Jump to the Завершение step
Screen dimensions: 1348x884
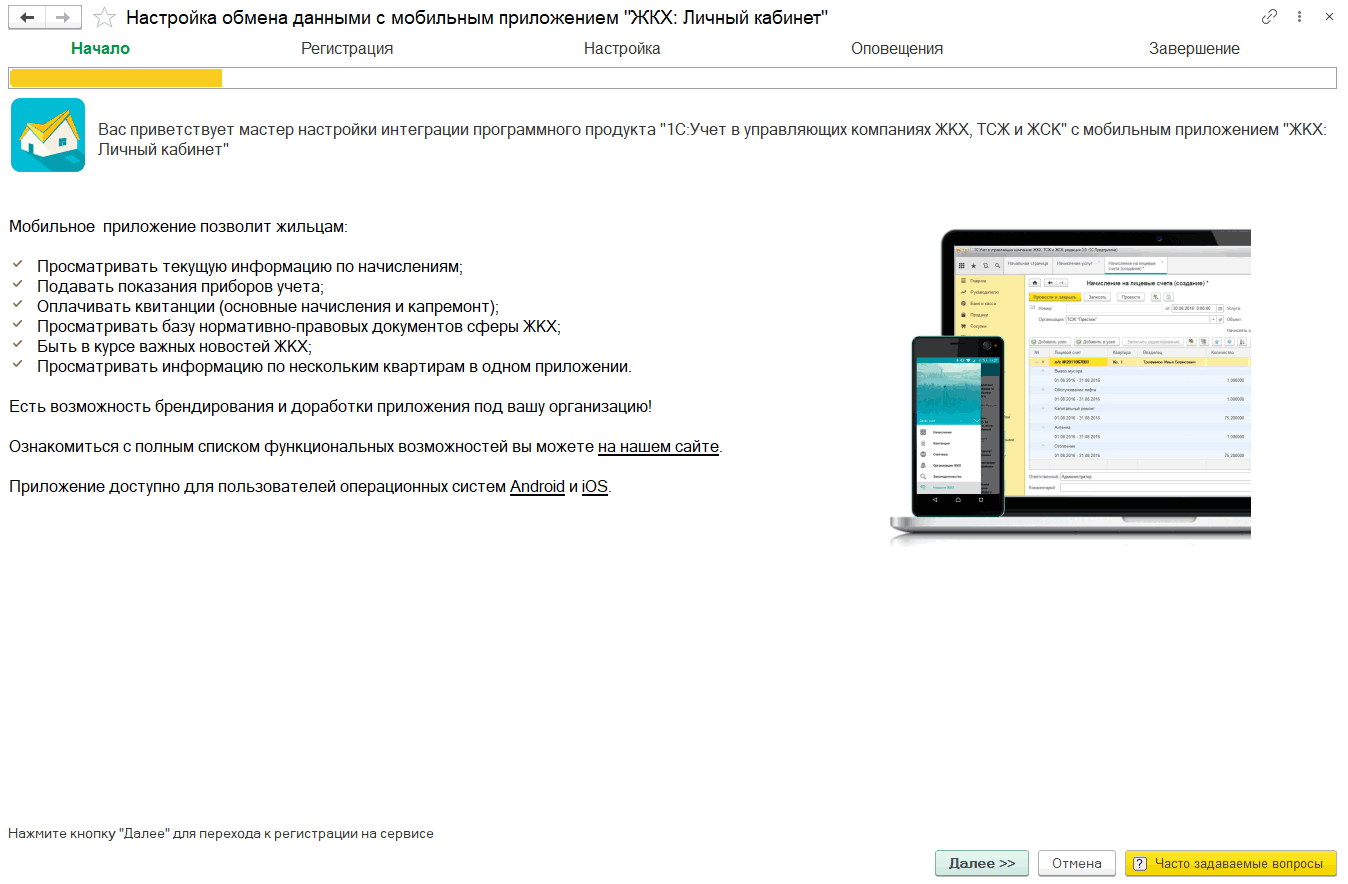(x=1194, y=48)
